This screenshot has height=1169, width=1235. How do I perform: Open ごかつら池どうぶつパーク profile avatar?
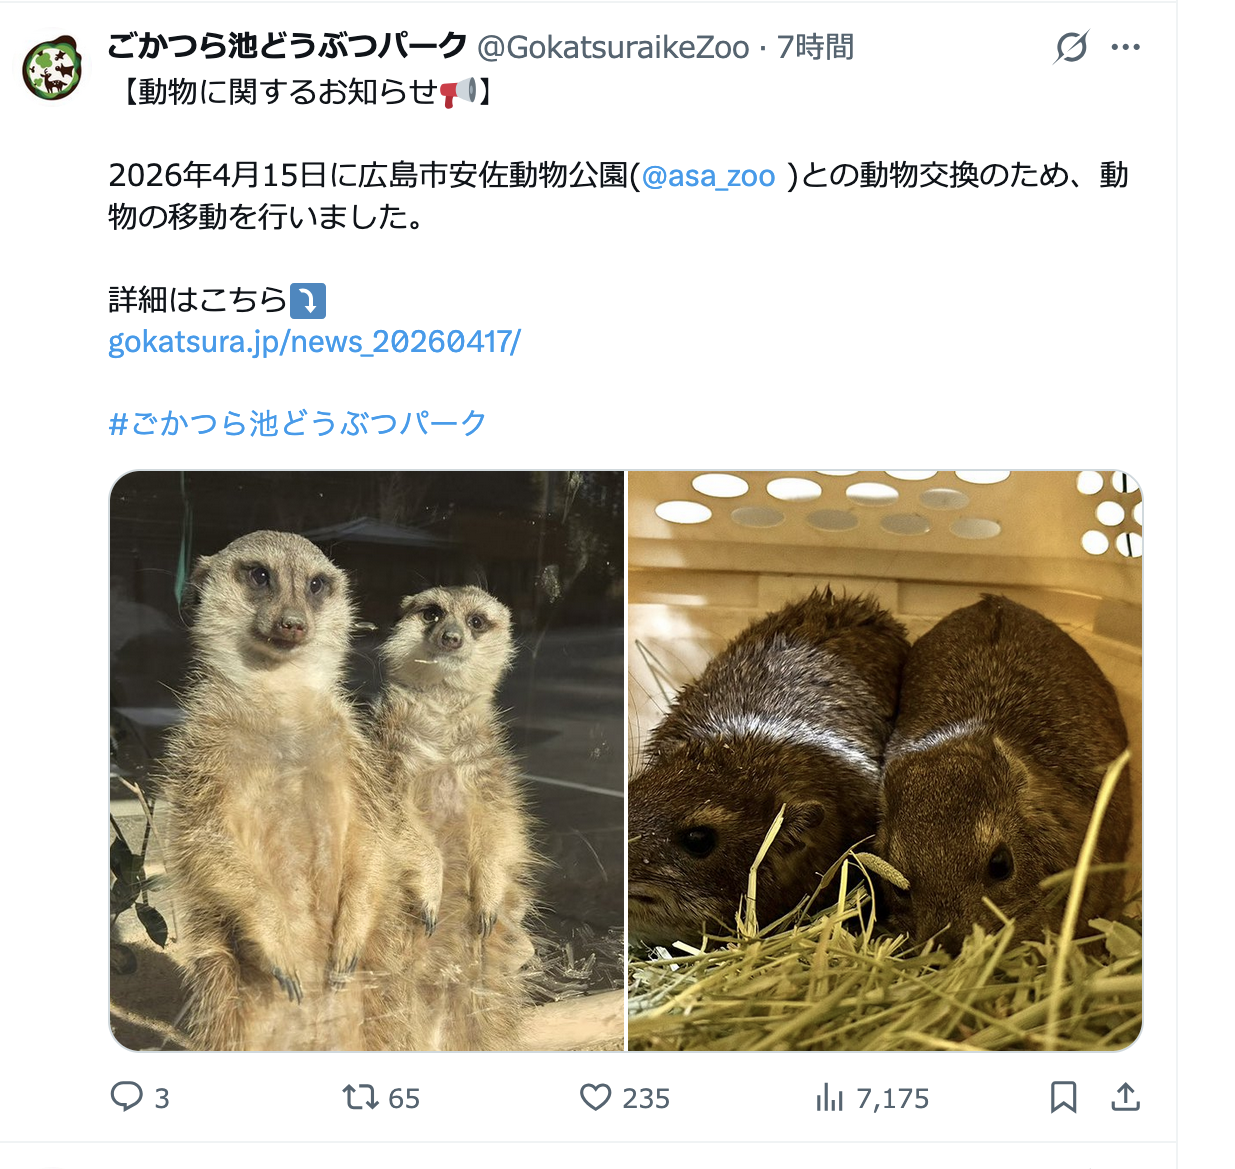(x=53, y=68)
